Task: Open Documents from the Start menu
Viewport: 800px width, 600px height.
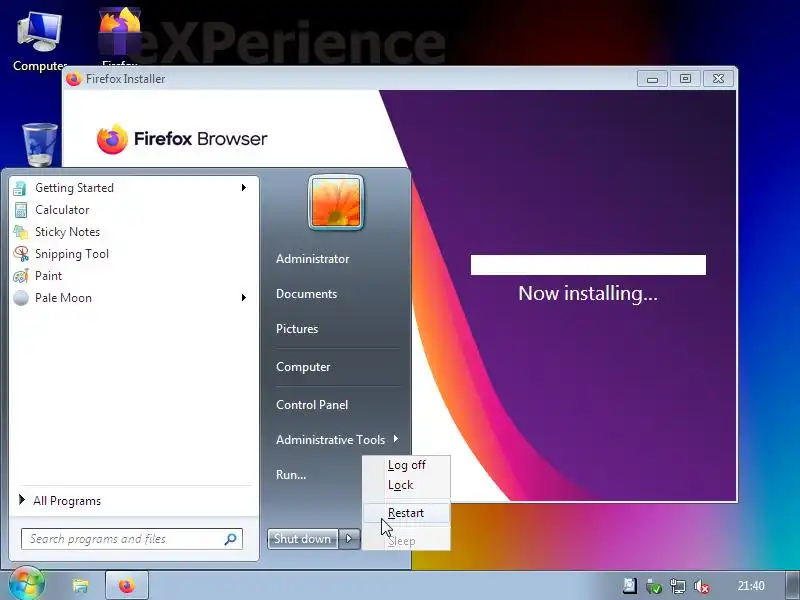Action: (x=306, y=294)
